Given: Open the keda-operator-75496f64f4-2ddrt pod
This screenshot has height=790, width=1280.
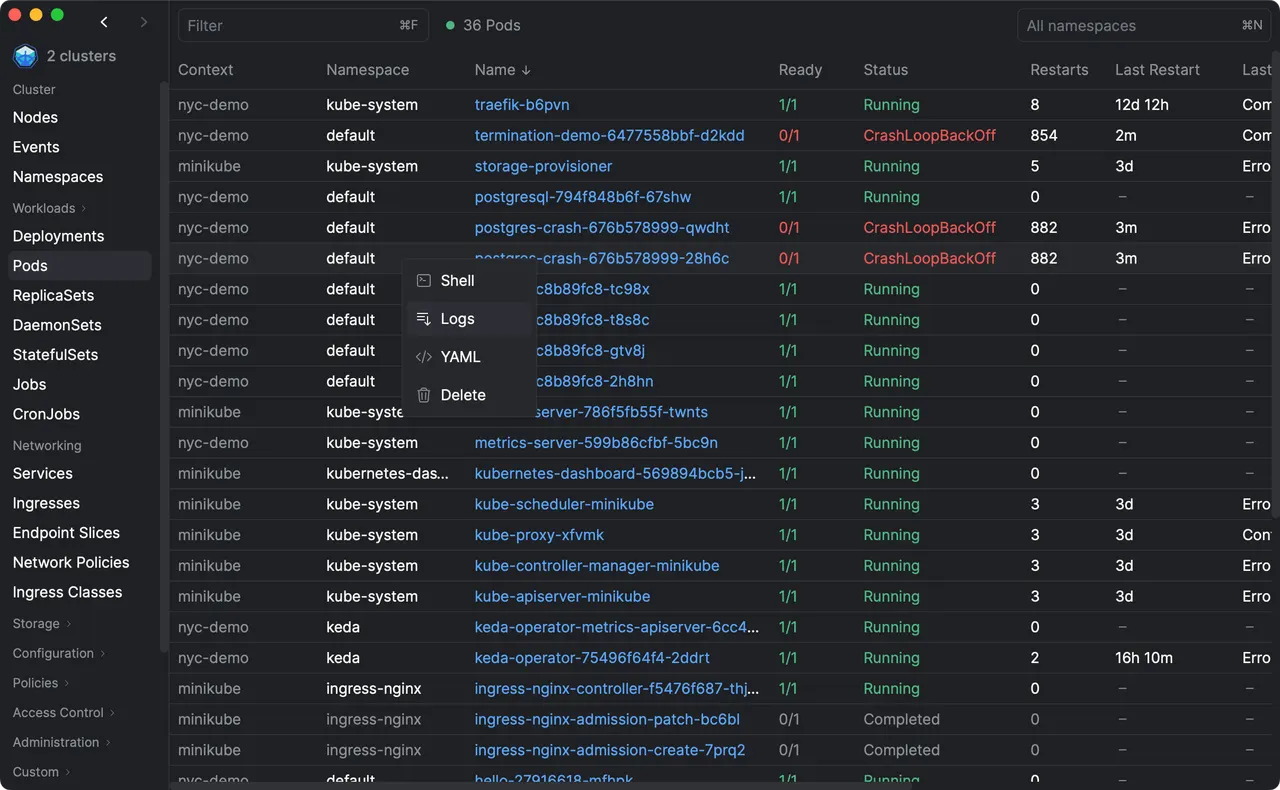Looking at the screenshot, I should click(592, 658).
